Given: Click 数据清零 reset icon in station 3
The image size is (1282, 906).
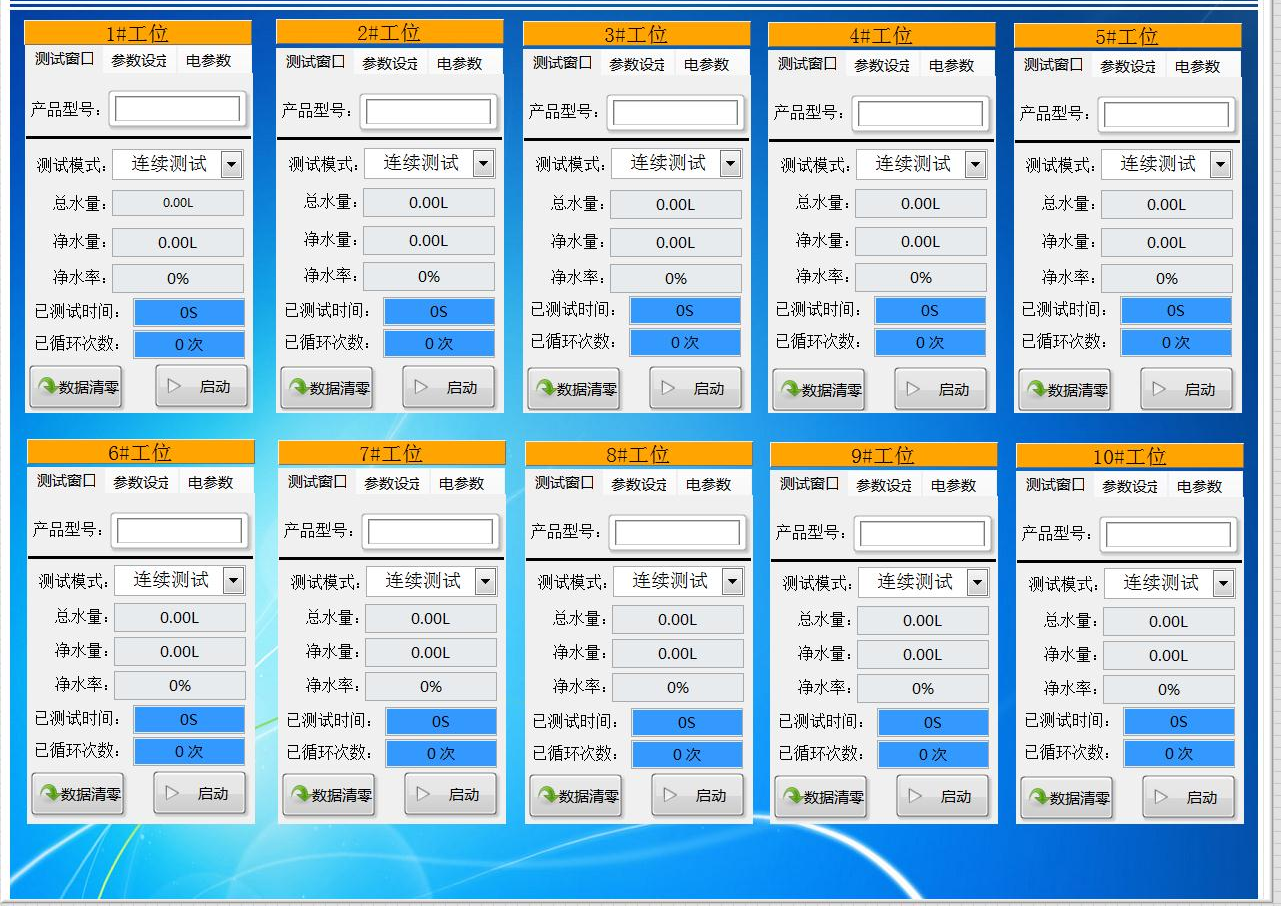Looking at the screenshot, I should (x=545, y=389).
